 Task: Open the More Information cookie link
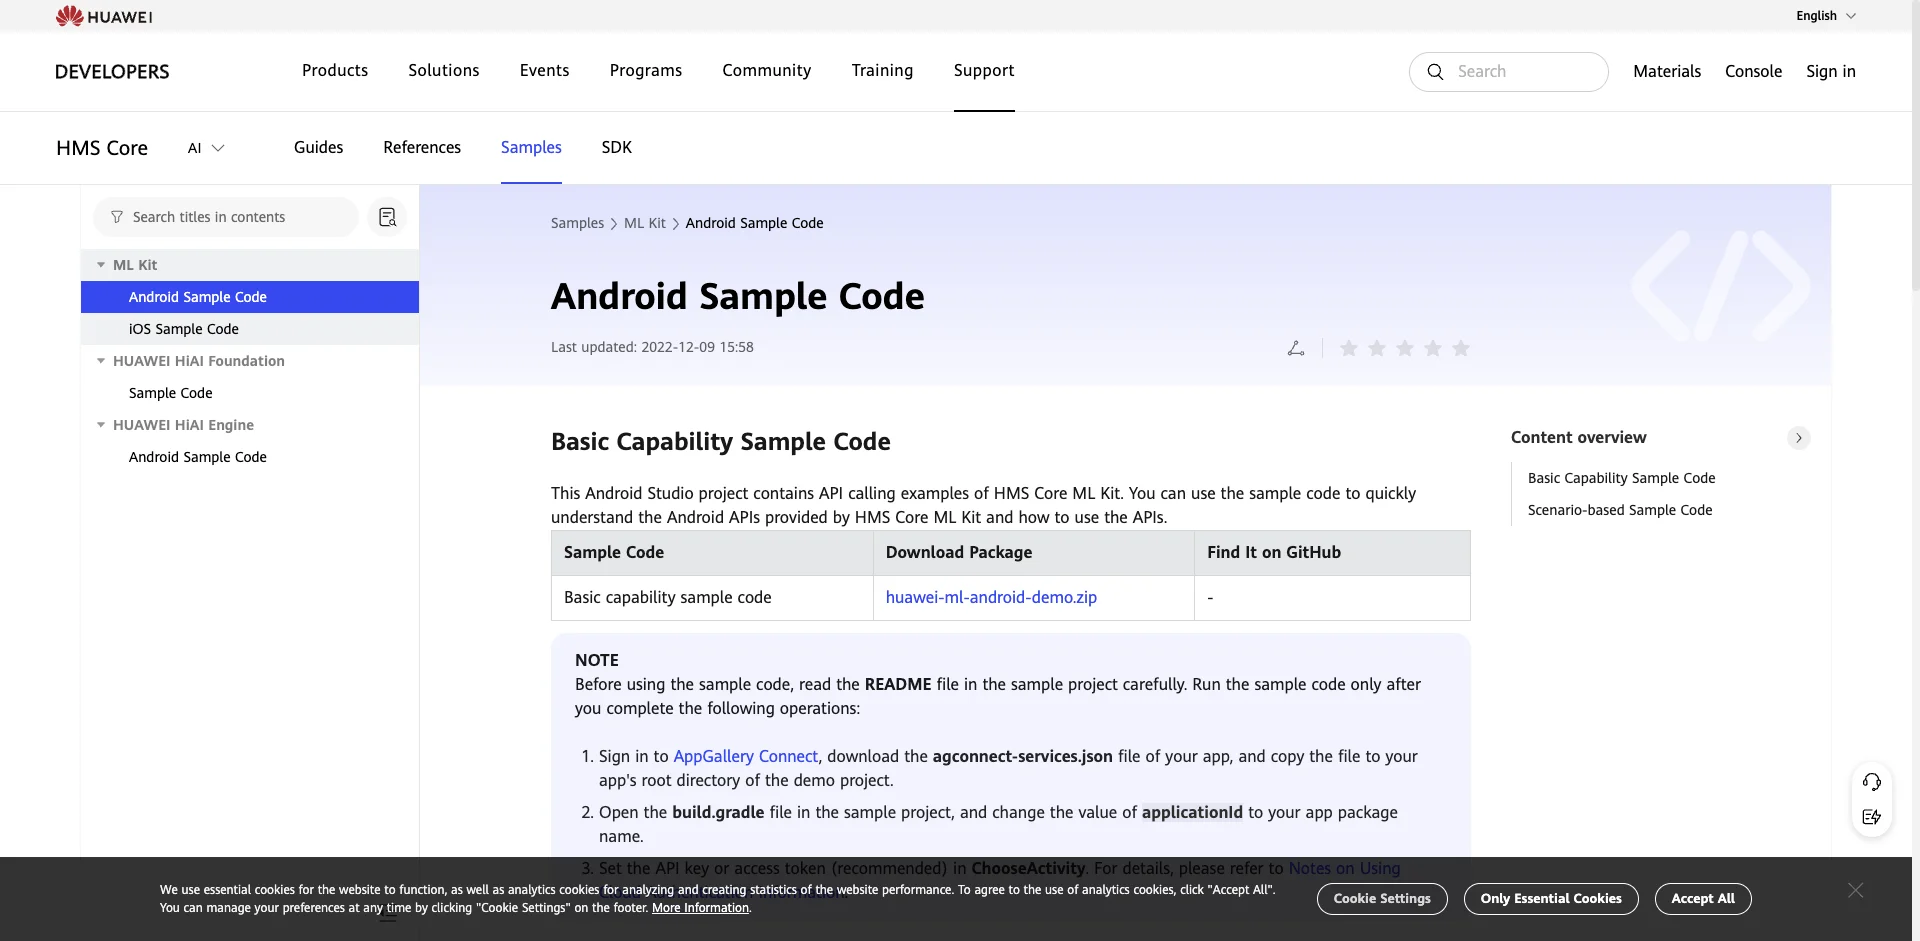(700, 908)
